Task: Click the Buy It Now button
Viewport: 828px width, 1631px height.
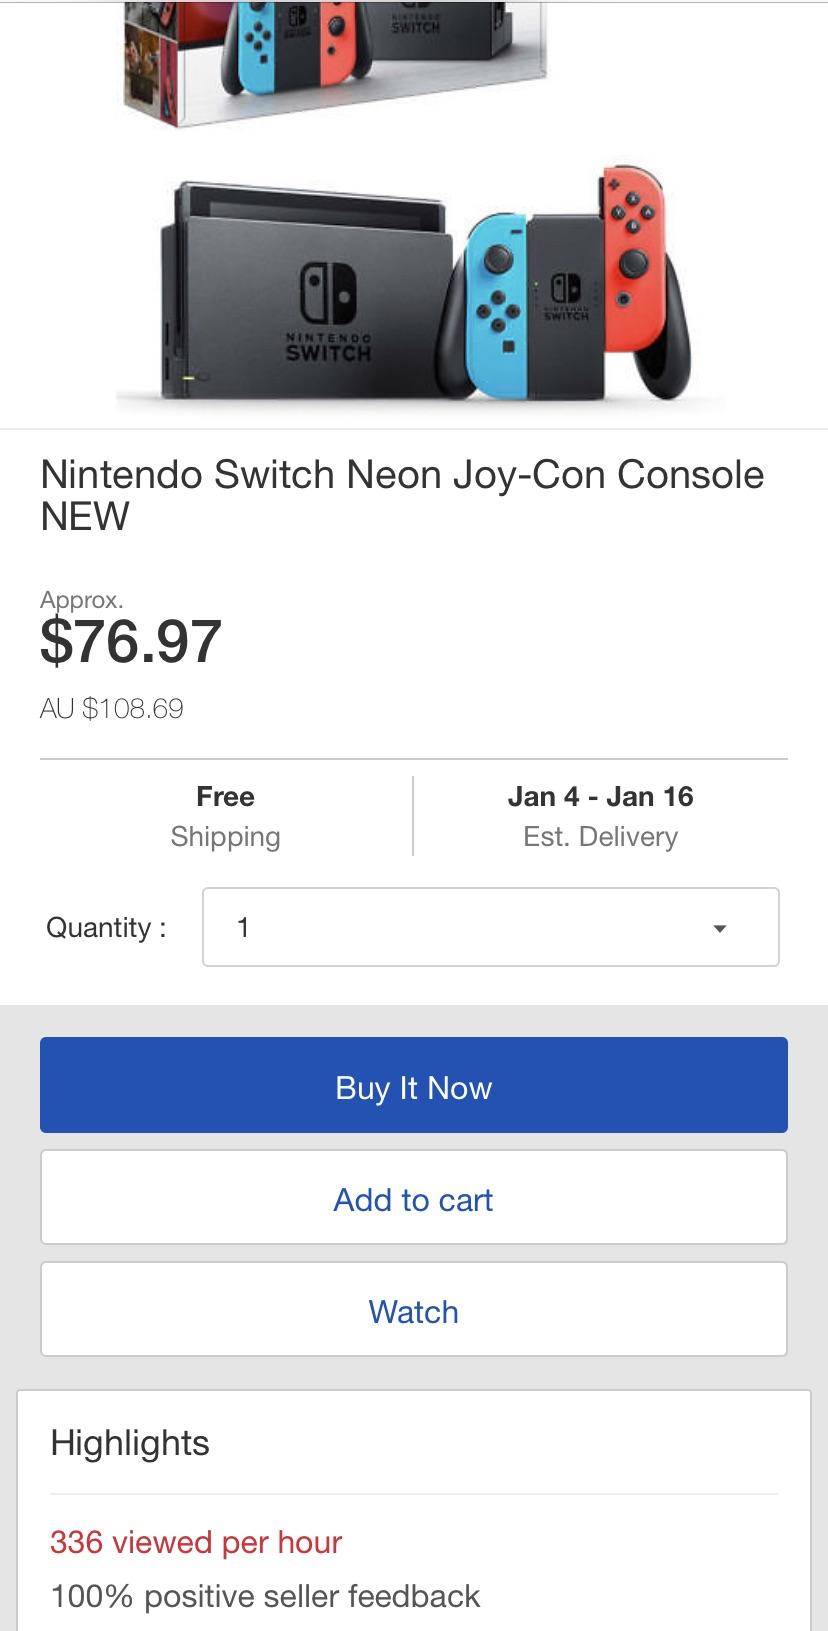Action: click(413, 1086)
